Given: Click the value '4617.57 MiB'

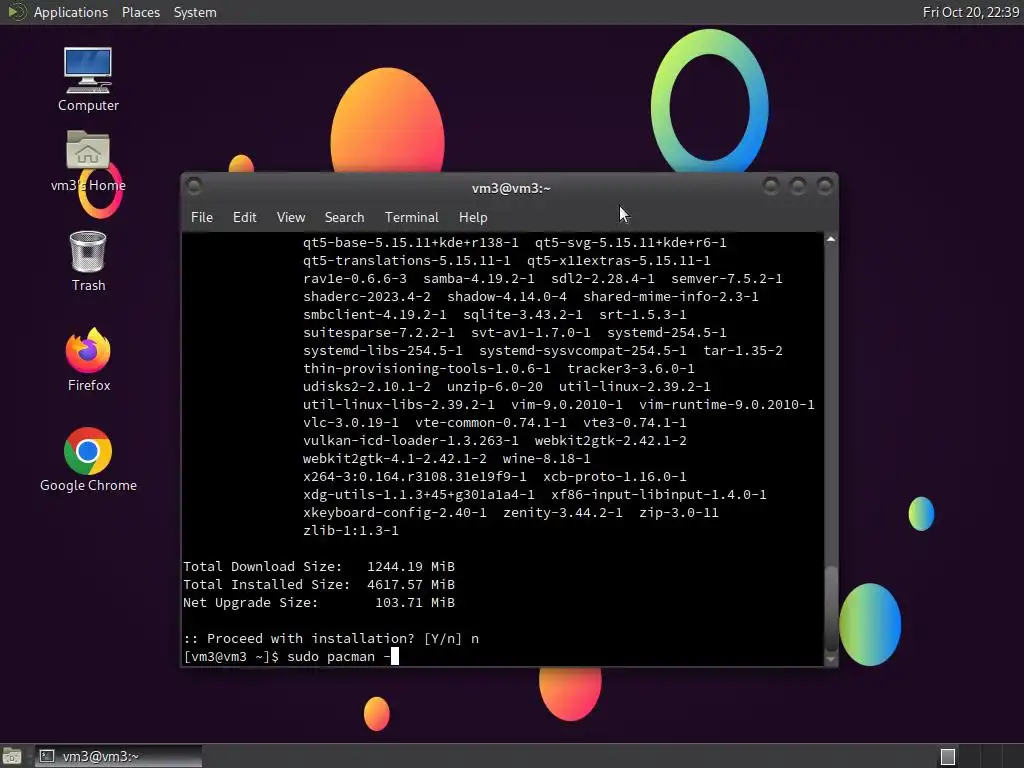Looking at the screenshot, I should click(x=411, y=584).
